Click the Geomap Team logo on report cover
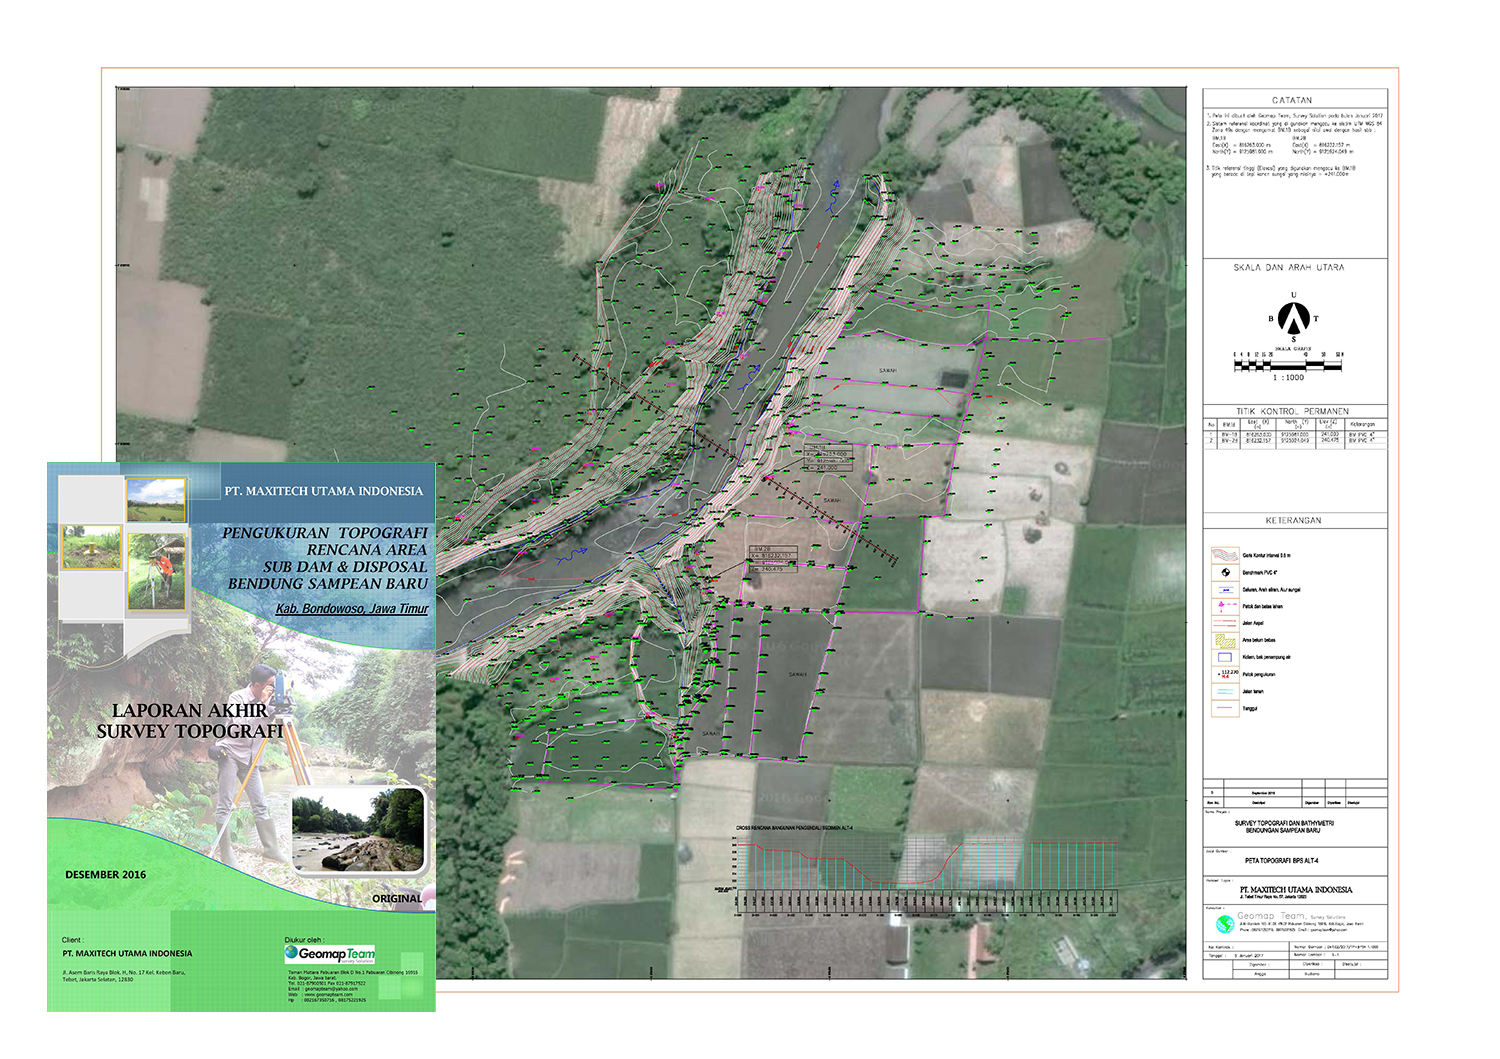 [x=330, y=954]
